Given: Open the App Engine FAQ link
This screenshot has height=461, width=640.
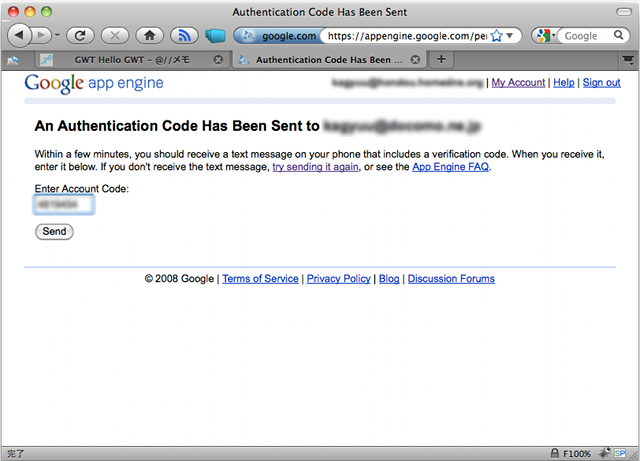Looking at the screenshot, I should 451,167.
